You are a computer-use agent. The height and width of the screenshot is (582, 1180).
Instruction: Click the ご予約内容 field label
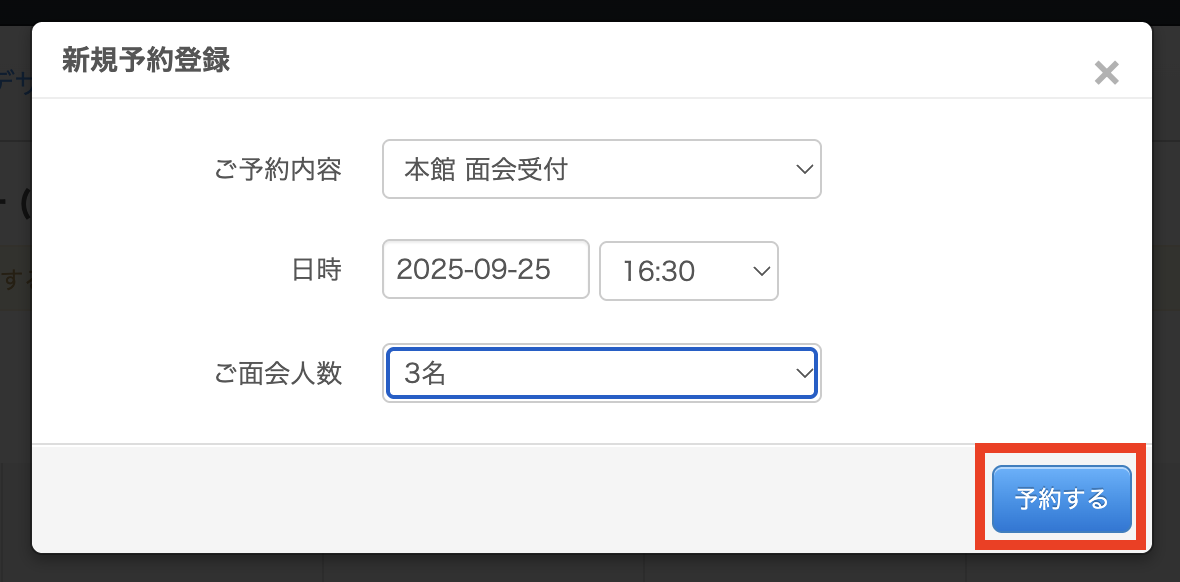point(278,170)
